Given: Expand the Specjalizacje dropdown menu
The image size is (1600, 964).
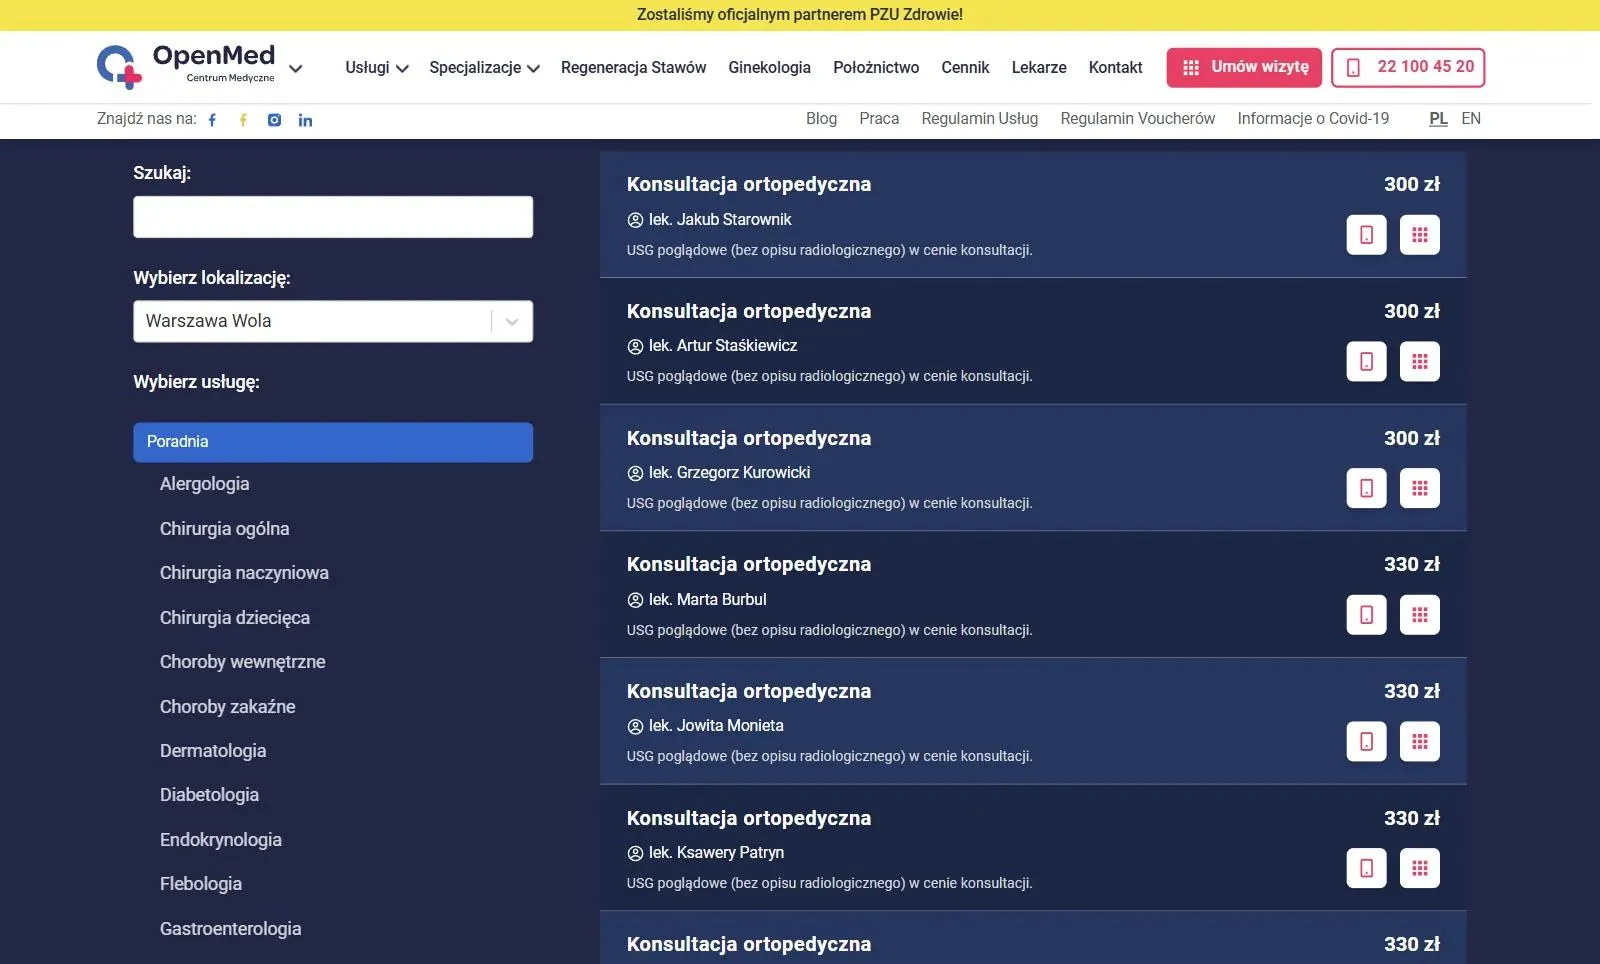Looking at the screenshot, I should click(484, 68).
